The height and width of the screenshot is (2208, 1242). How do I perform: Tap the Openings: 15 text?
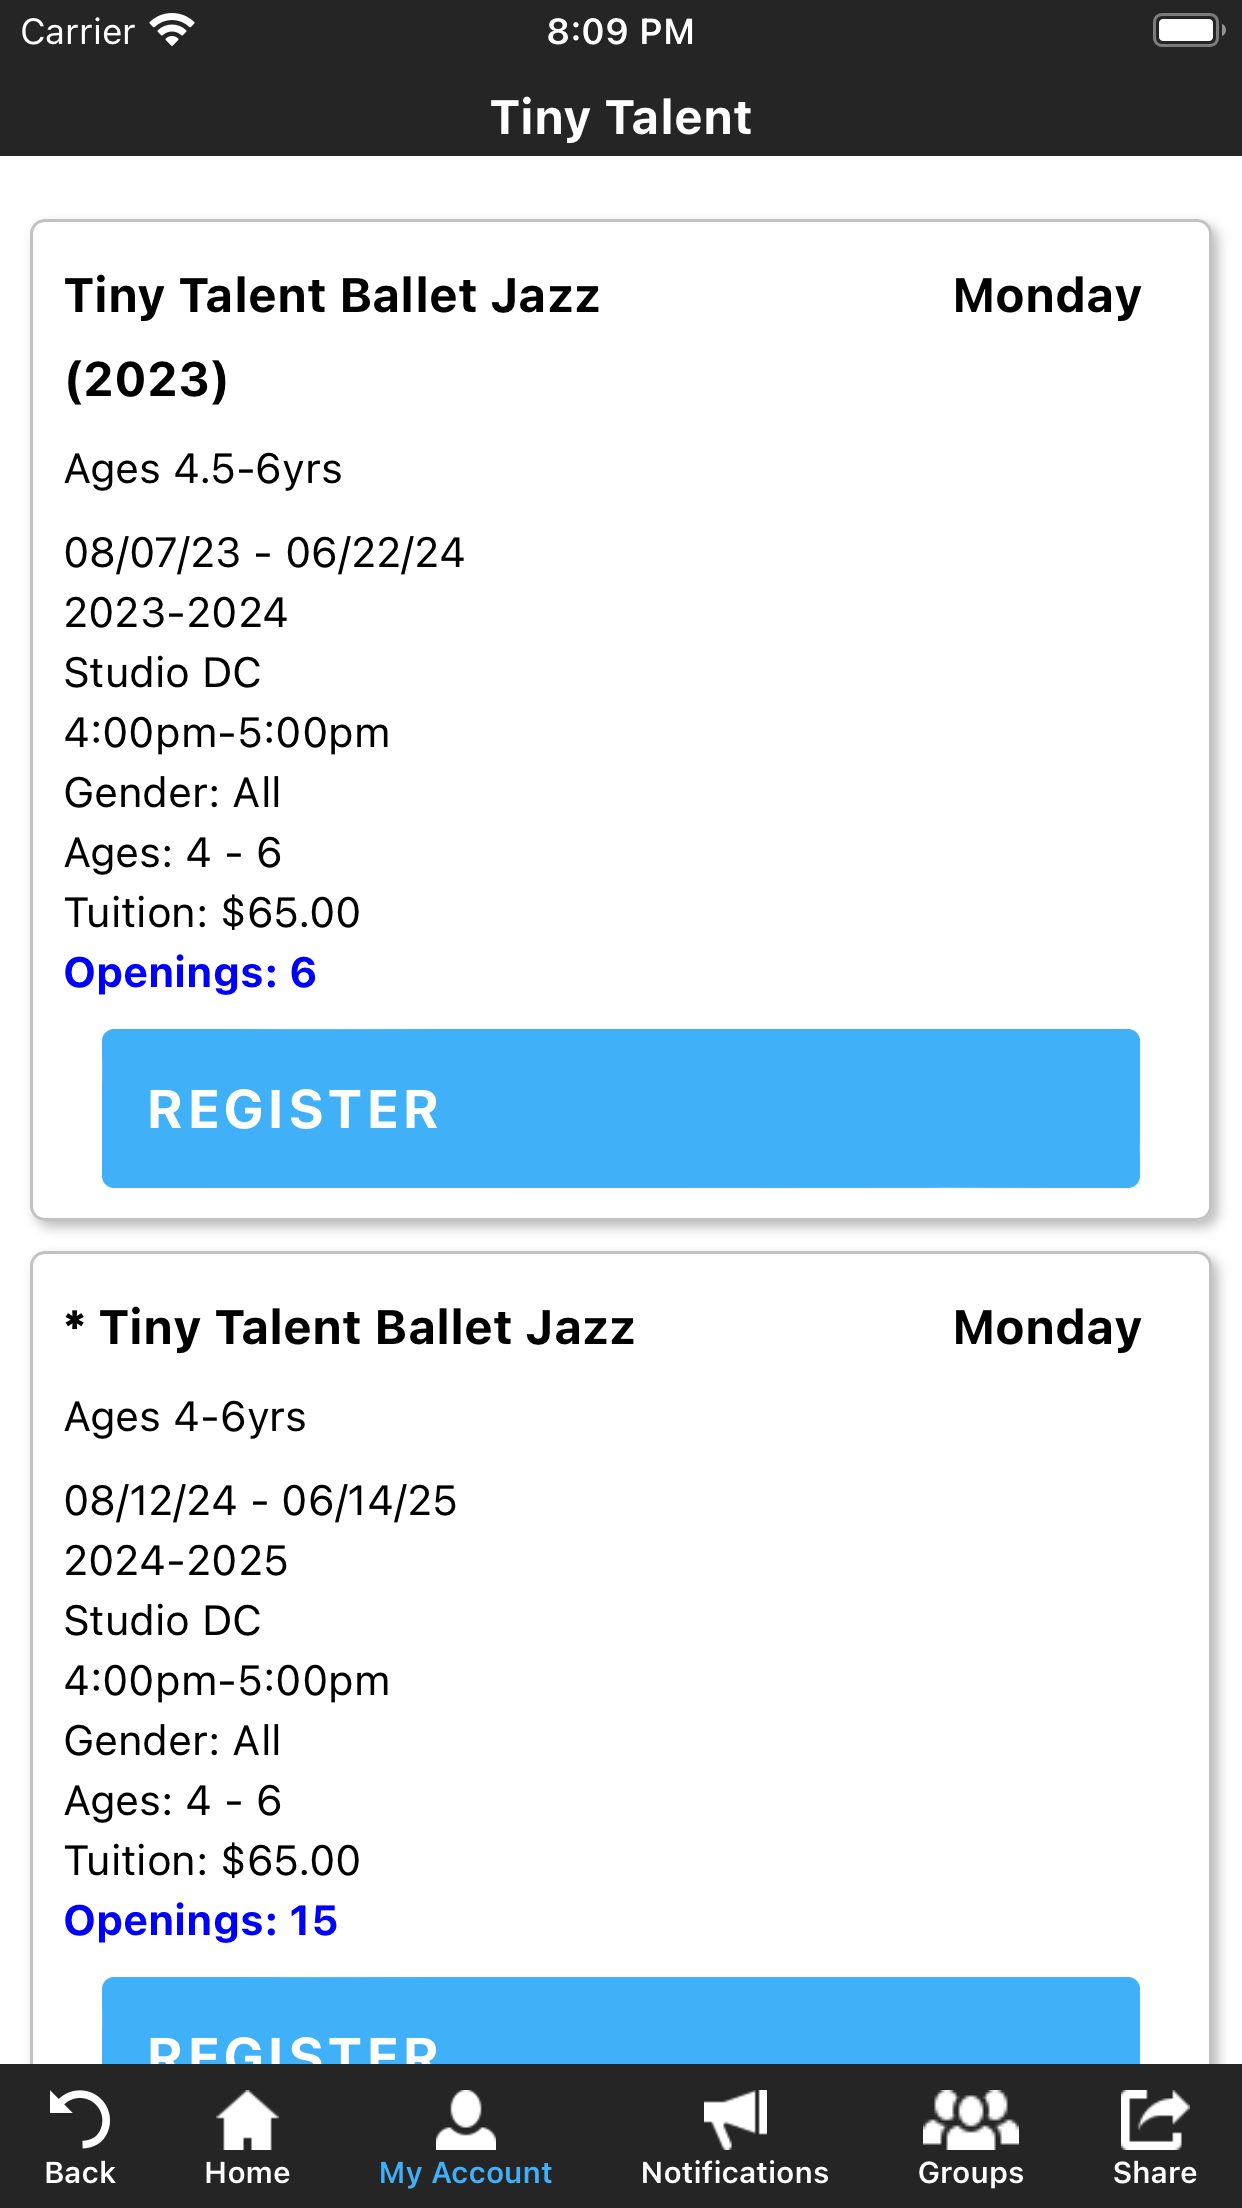pyautogui.click(x=201, y=1921)
